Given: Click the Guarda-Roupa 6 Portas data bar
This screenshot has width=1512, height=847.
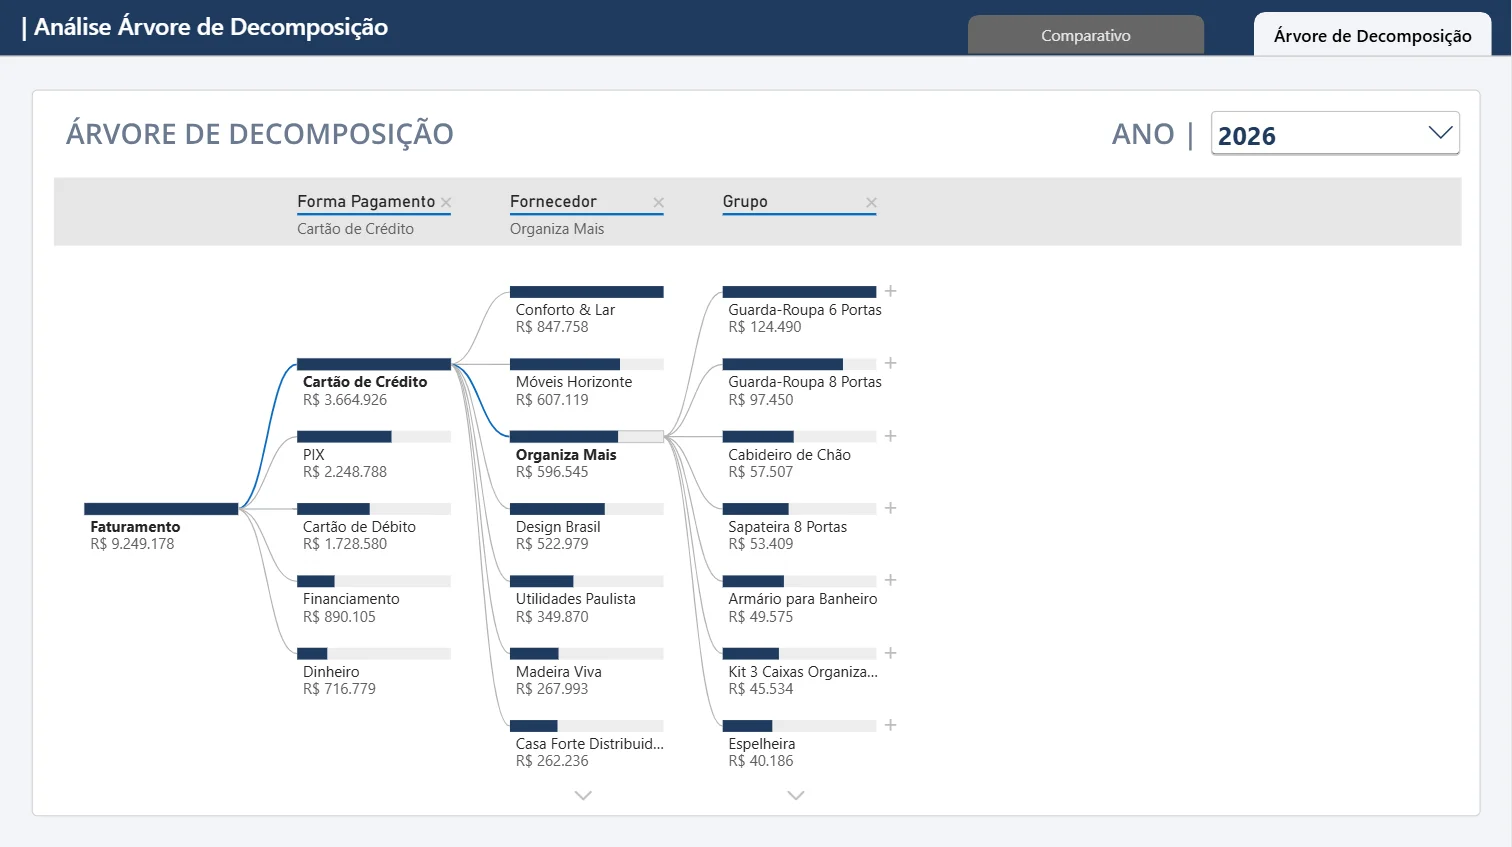Looking at the screenshot, I should [x=799, y=292].
